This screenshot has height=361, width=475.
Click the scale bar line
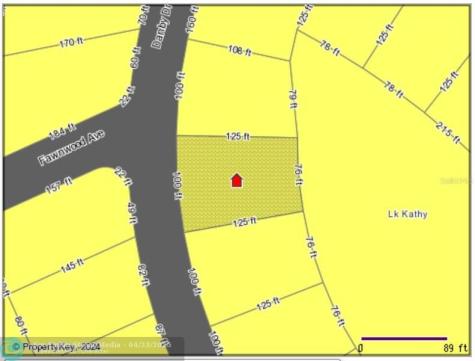(x=404, y=339)
